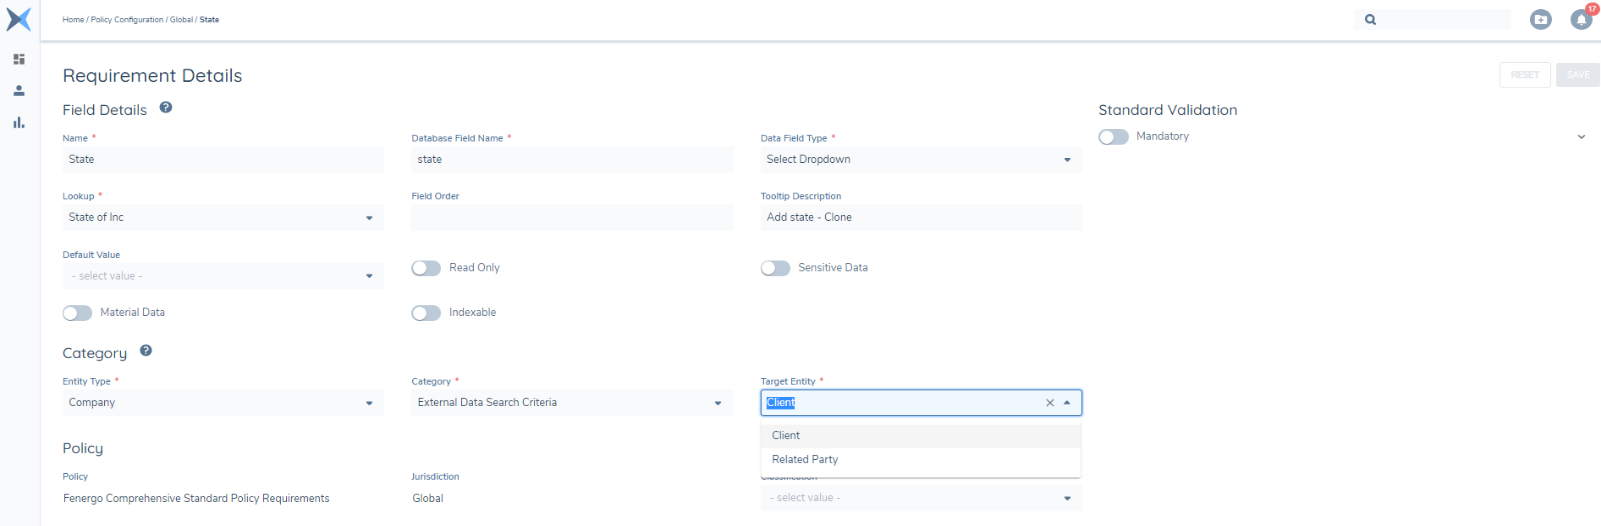The image size is (1601, 526).
Task: Click the Fenergo X logo
Action: pos(19,19)
